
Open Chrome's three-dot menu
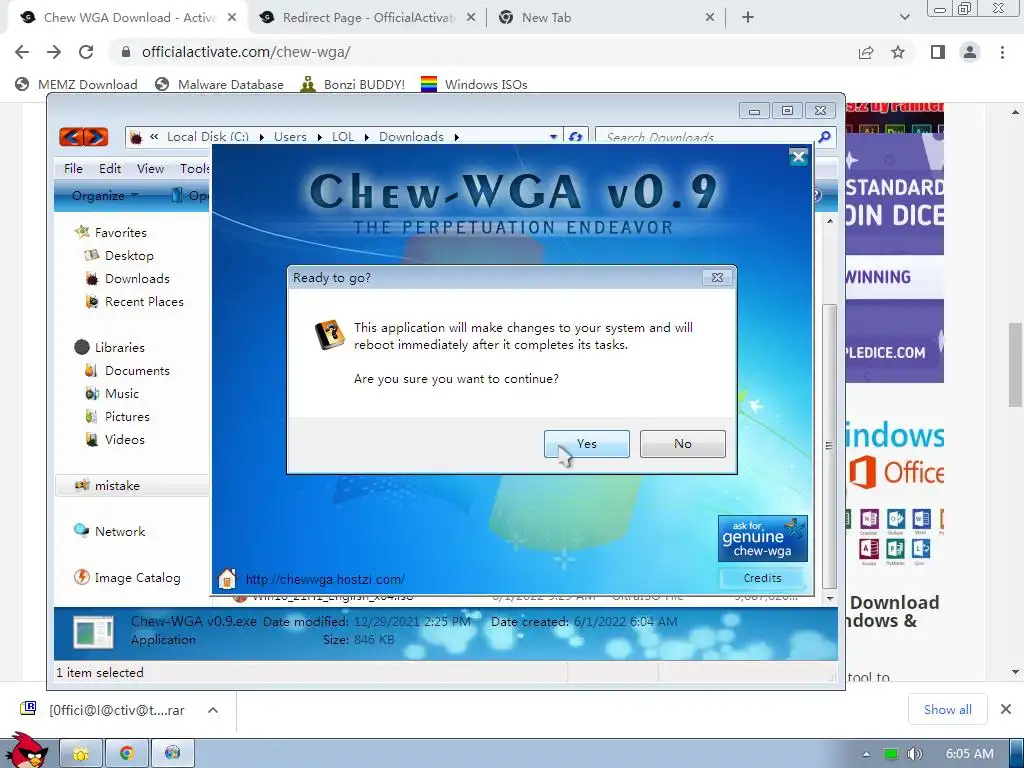(1002, 52)
